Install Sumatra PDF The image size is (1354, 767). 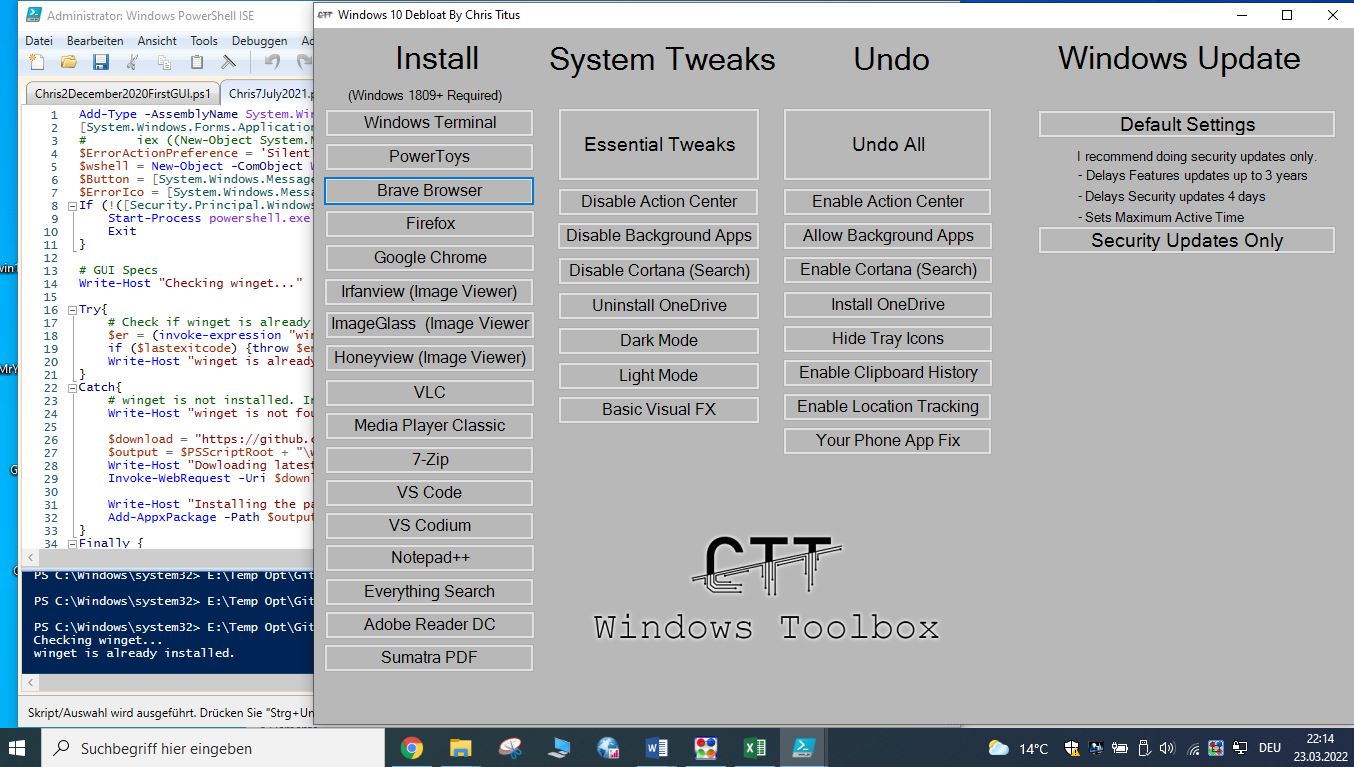(429, 658)
